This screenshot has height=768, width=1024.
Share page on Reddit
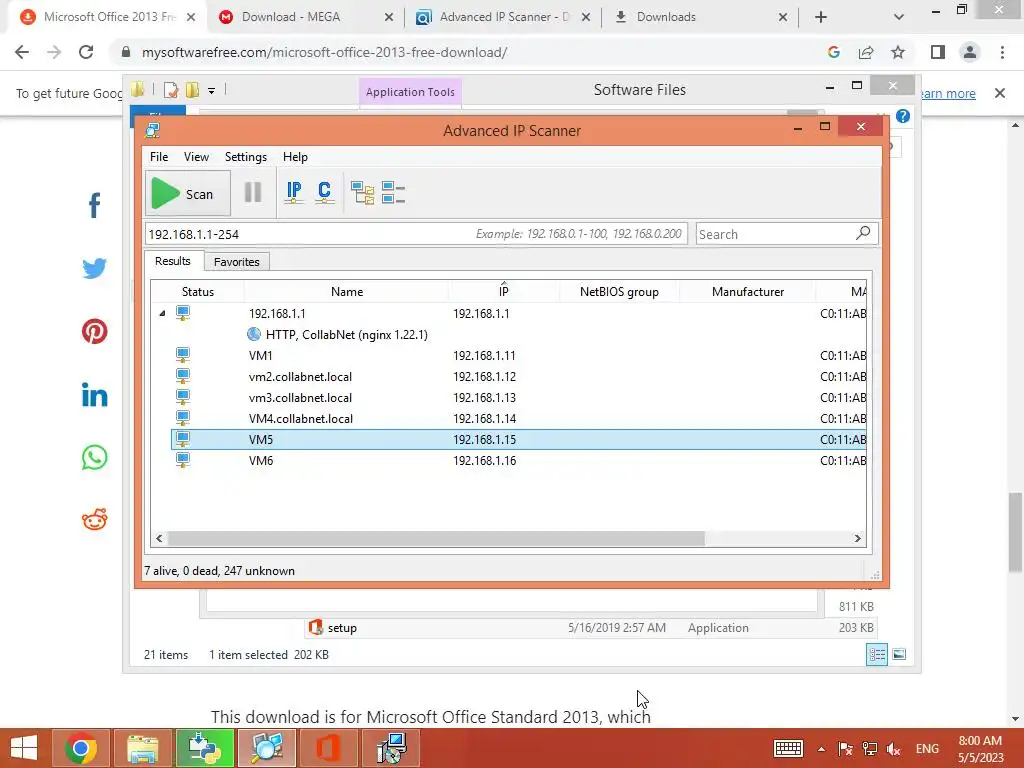(95, 520)
